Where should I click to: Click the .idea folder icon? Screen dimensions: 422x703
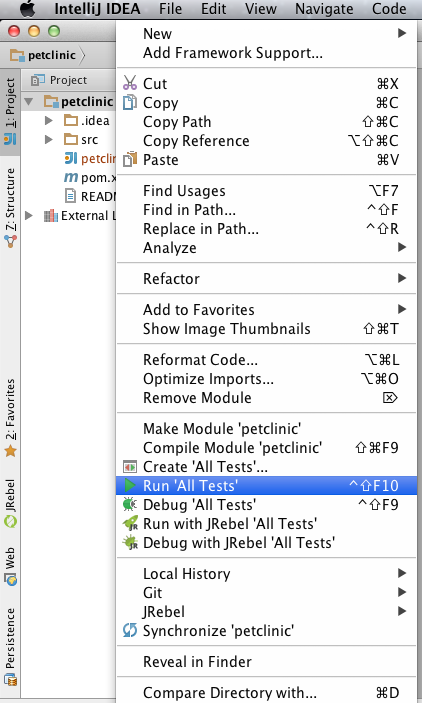71,120
